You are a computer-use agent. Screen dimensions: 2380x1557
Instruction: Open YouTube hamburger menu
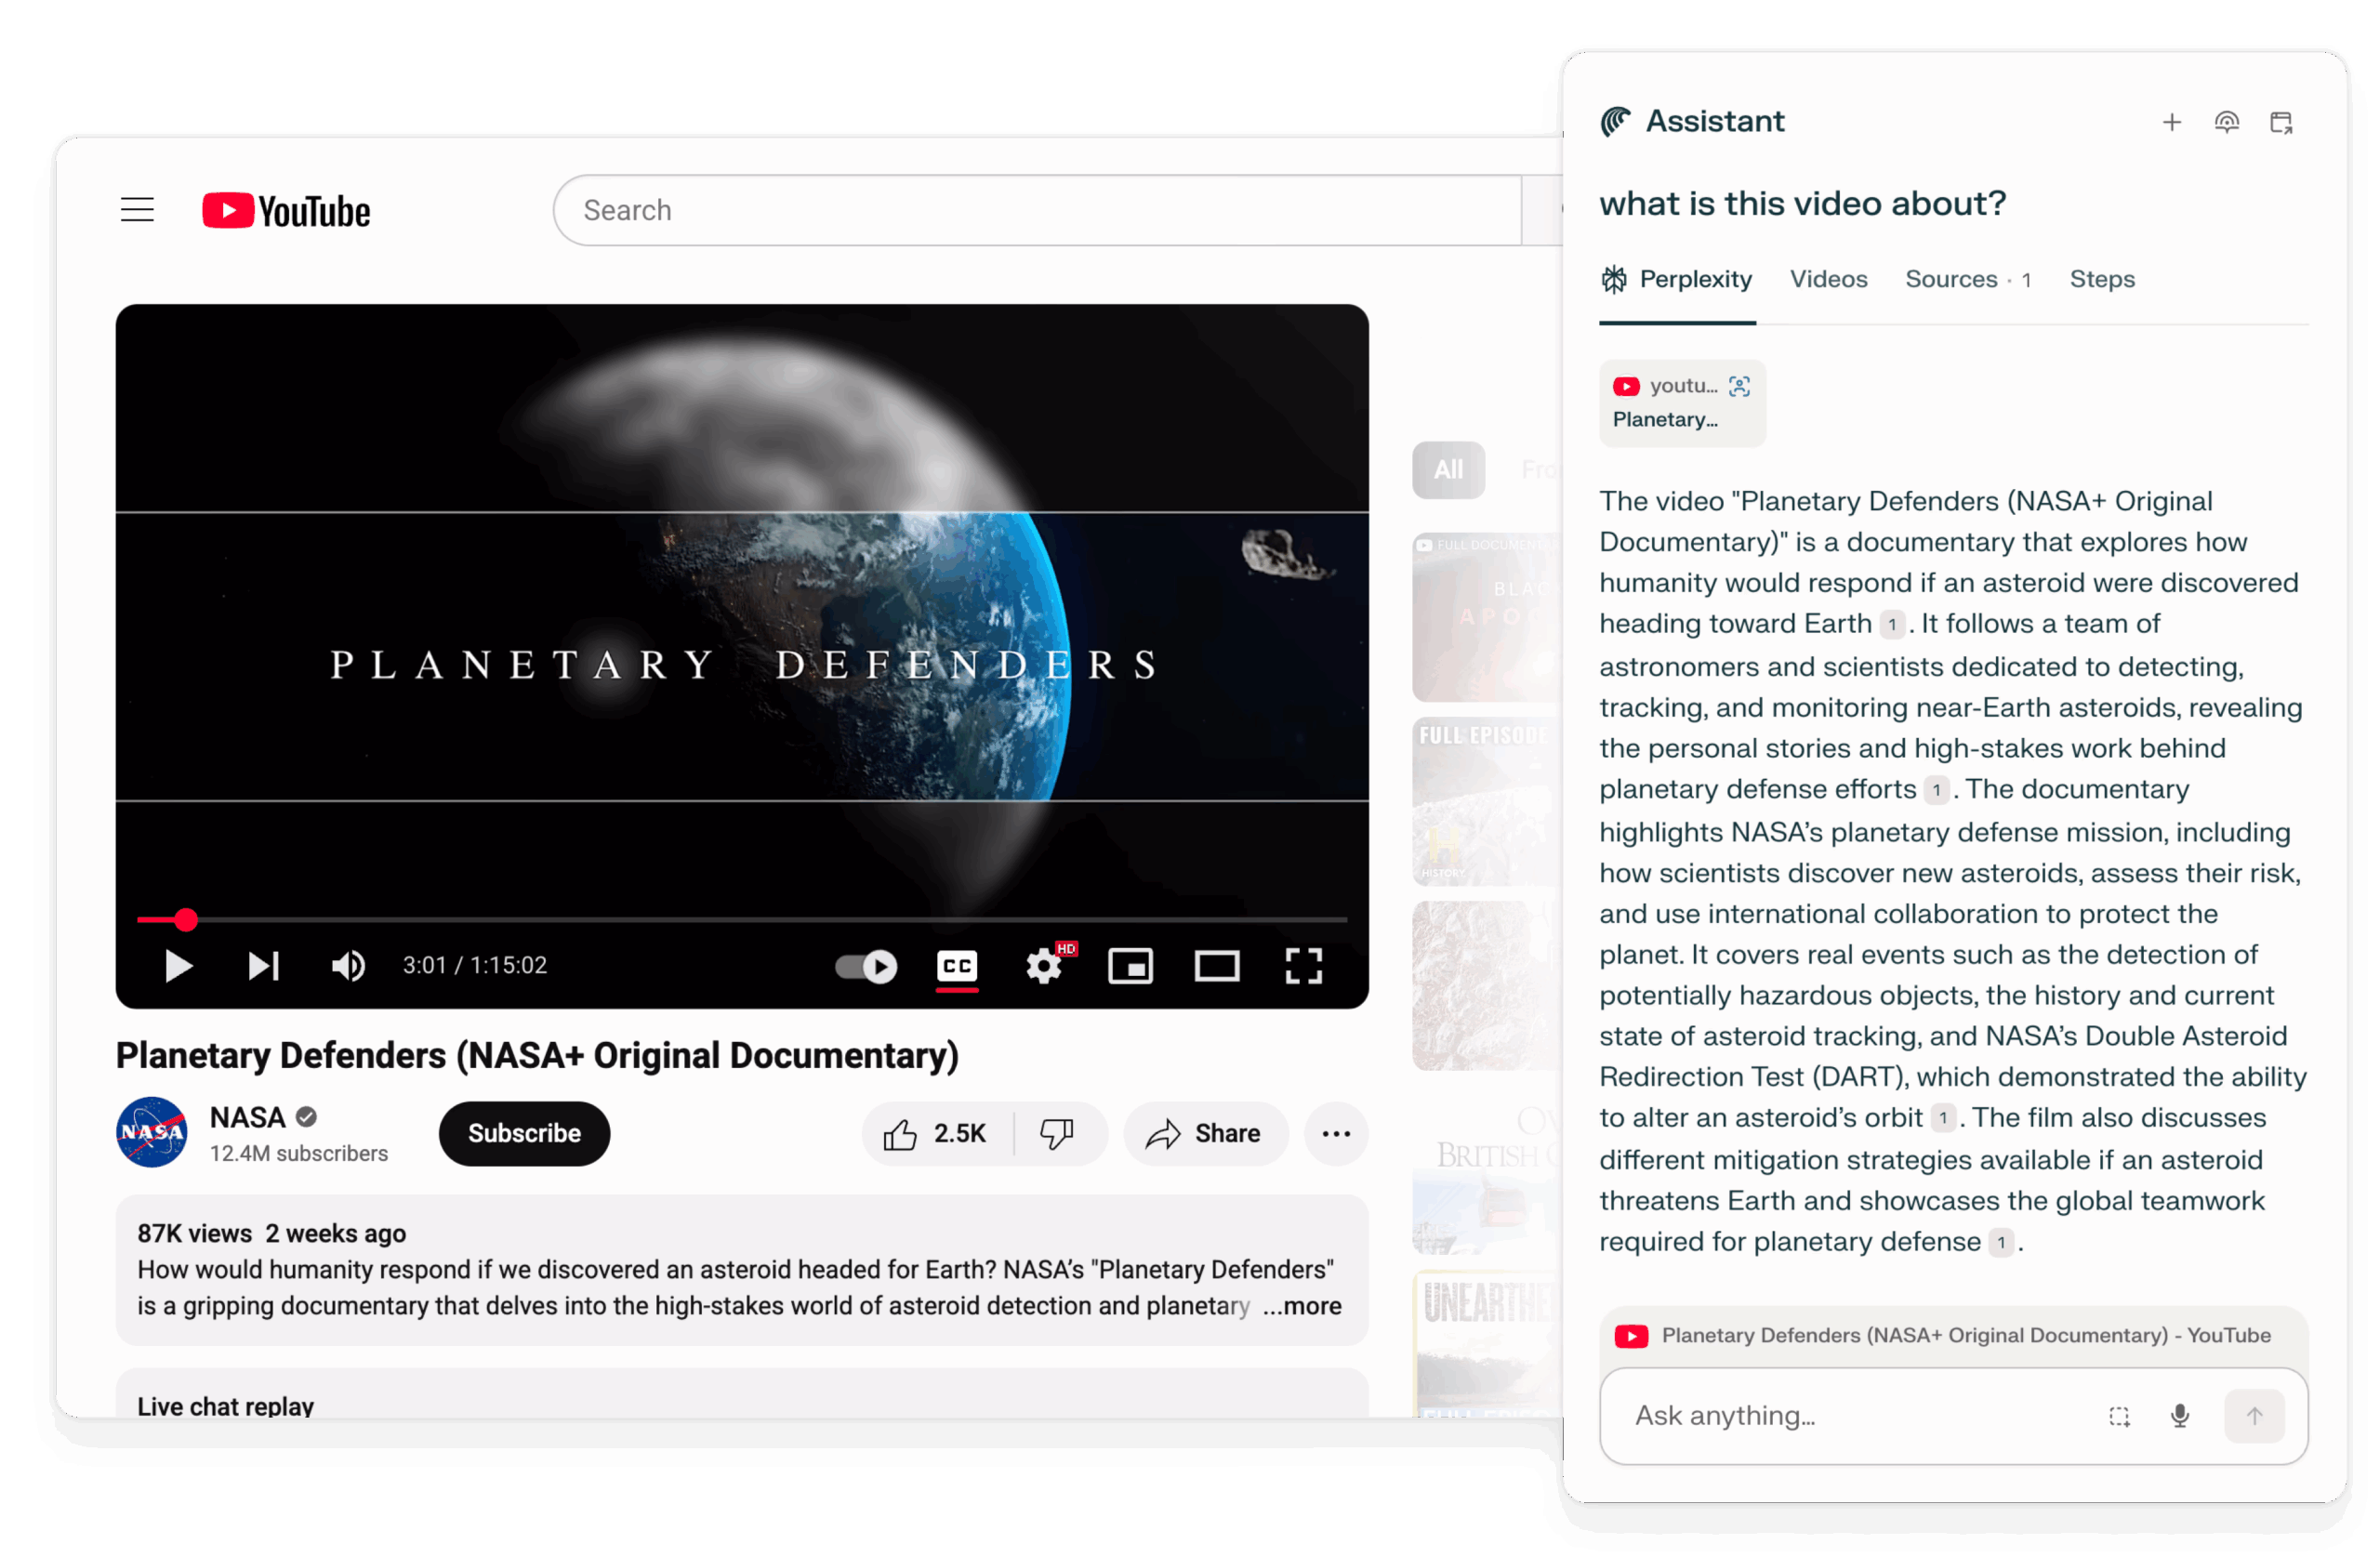coord(138,210)
